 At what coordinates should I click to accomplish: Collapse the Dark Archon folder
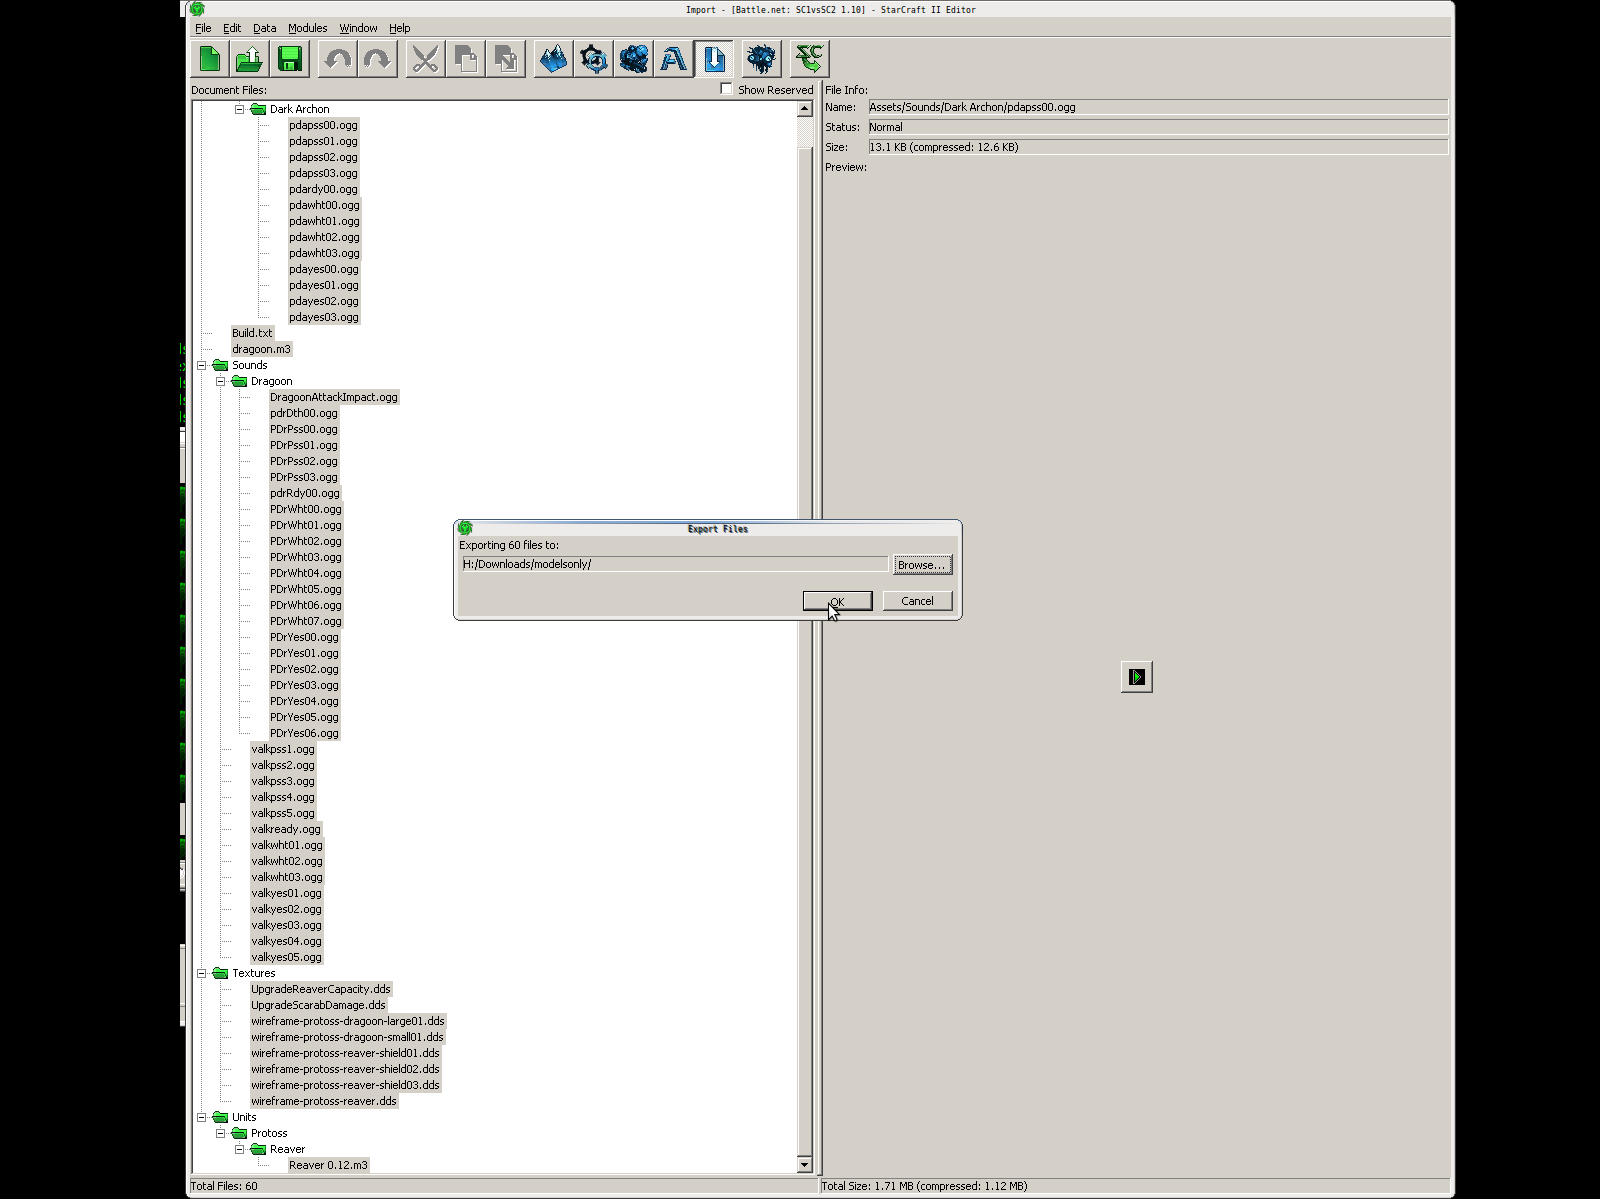click(x=240, y=109)
